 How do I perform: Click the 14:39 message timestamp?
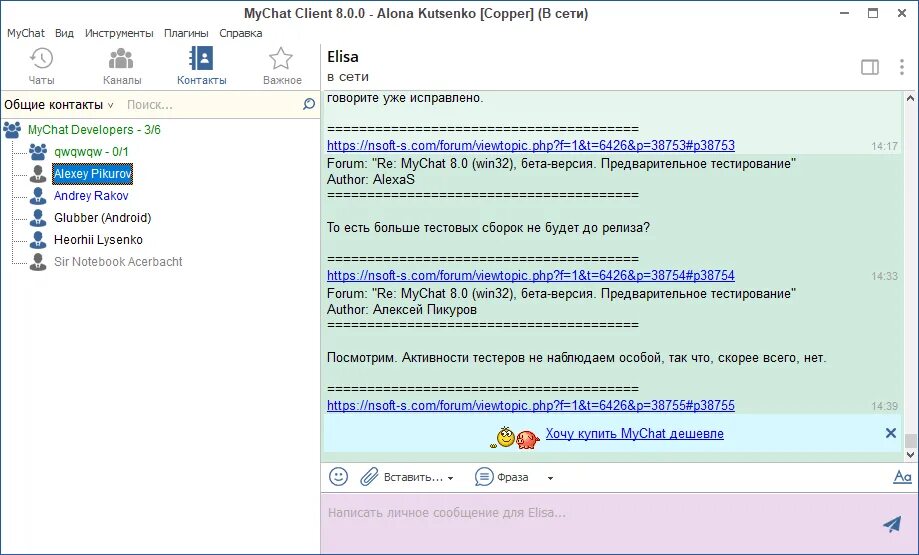pyautogui.click(x=884, y=406)
